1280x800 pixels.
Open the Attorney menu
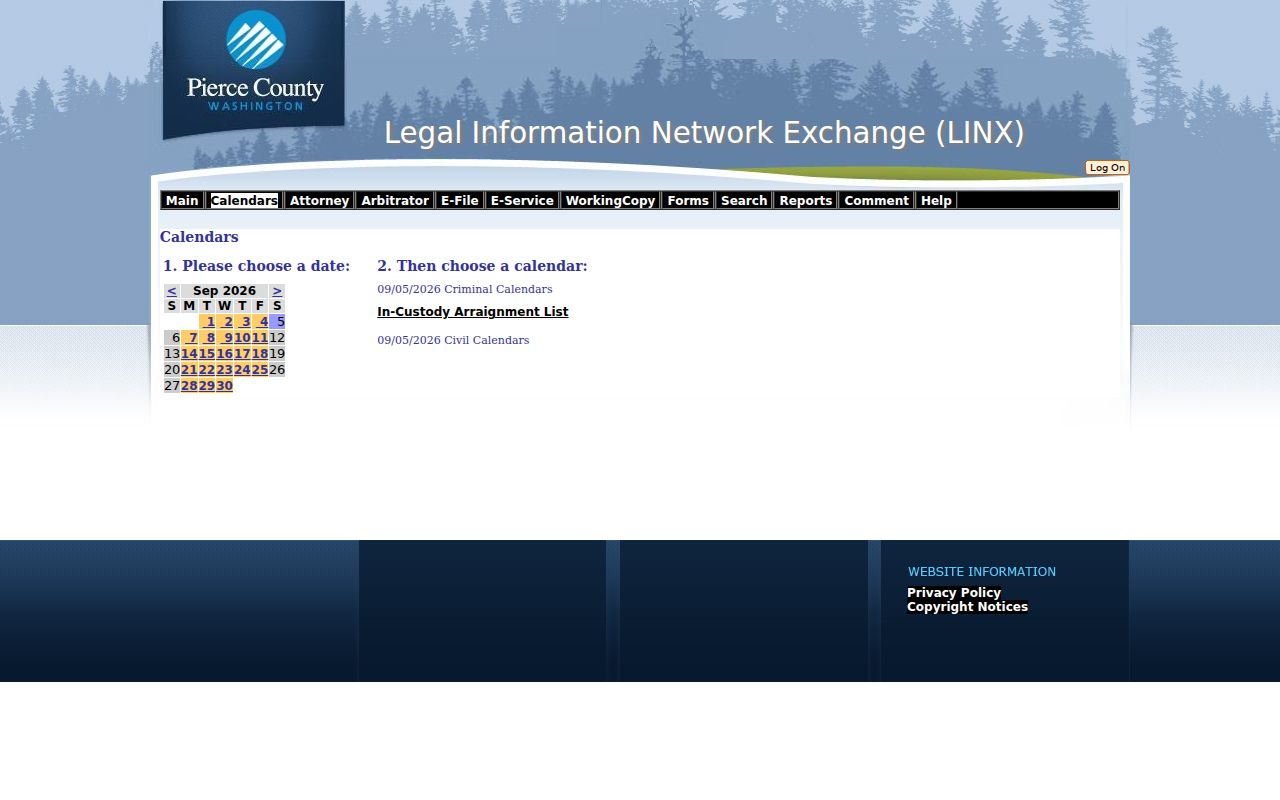pyautogui.click(x=319, y=201)
